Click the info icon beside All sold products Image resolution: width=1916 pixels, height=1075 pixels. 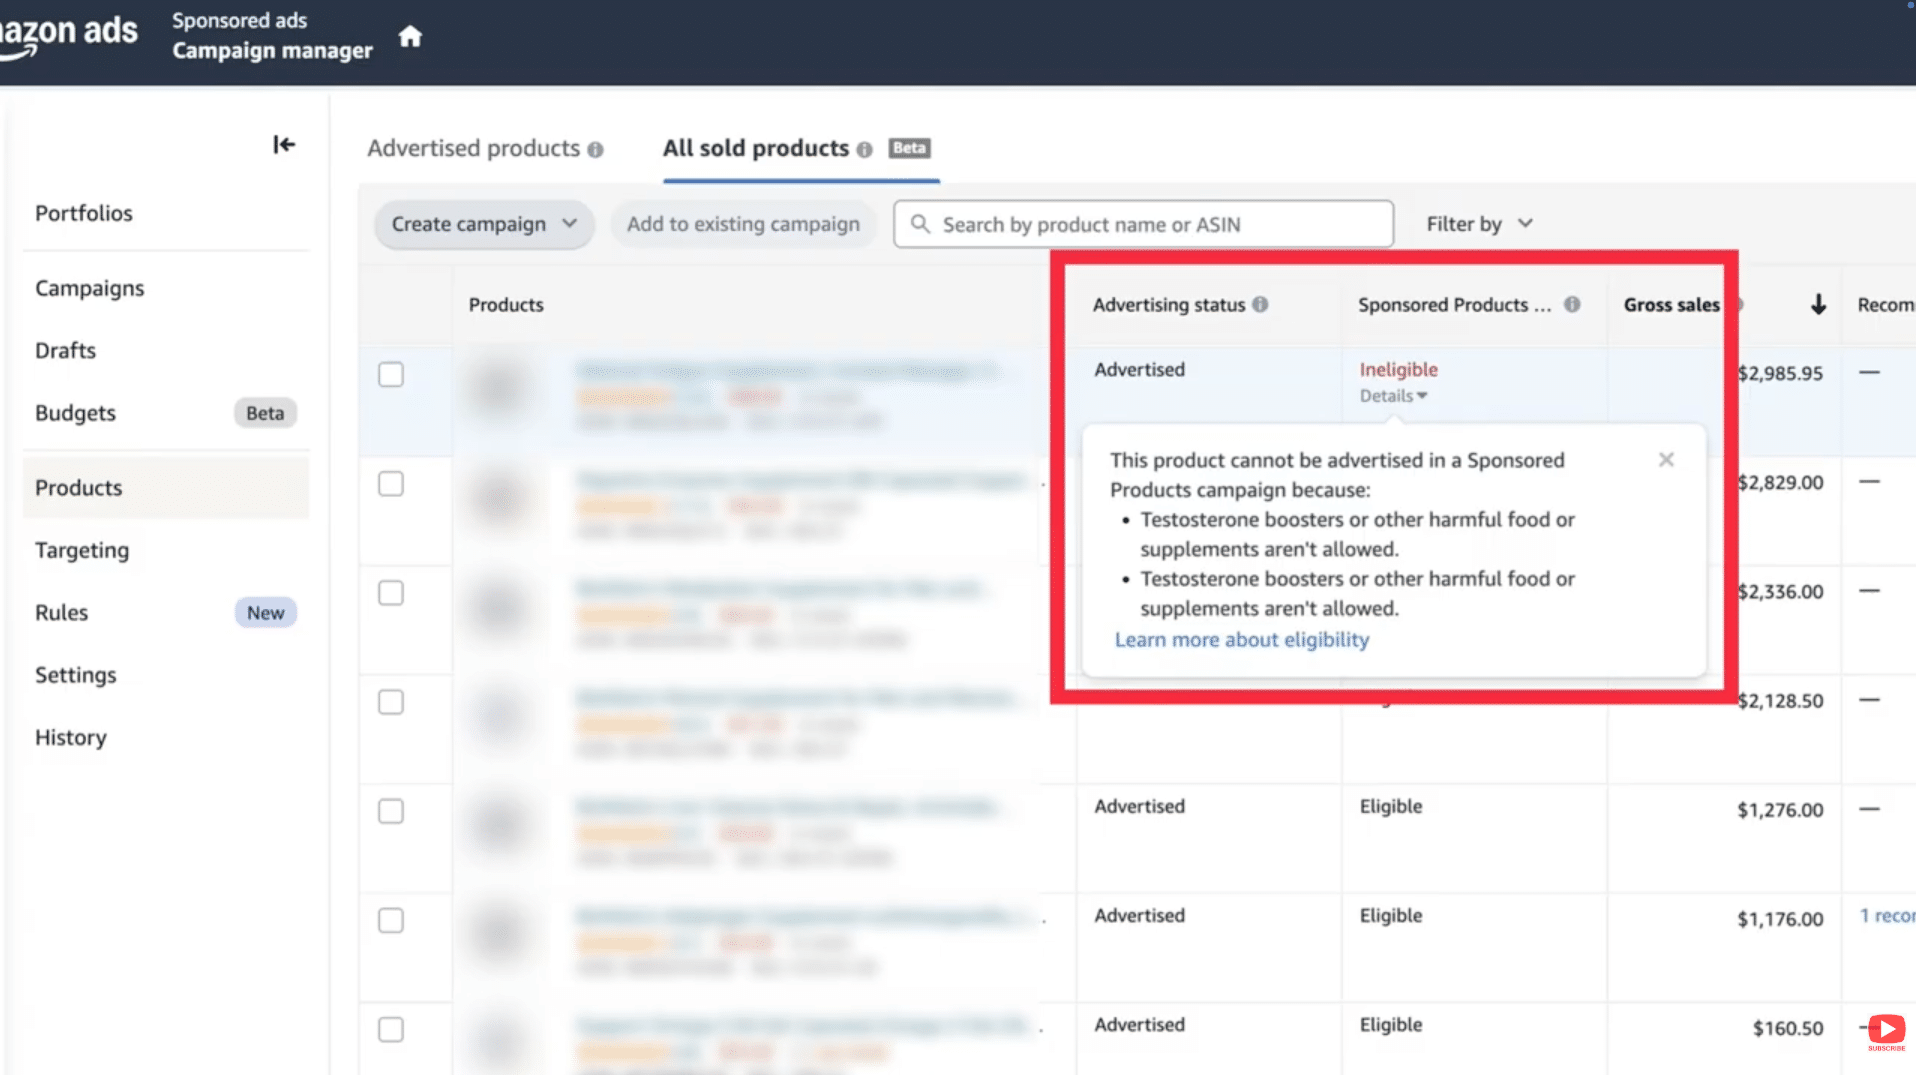[x=864, y=150]
